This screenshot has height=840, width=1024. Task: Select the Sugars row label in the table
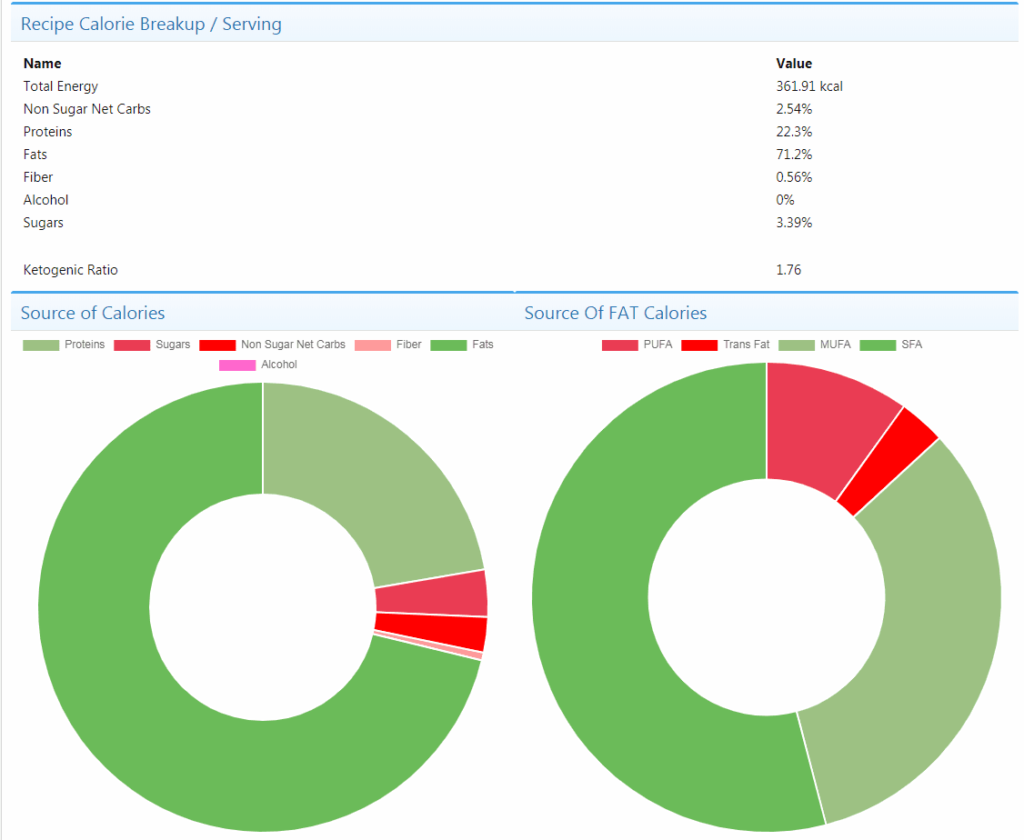pos(43,223)
